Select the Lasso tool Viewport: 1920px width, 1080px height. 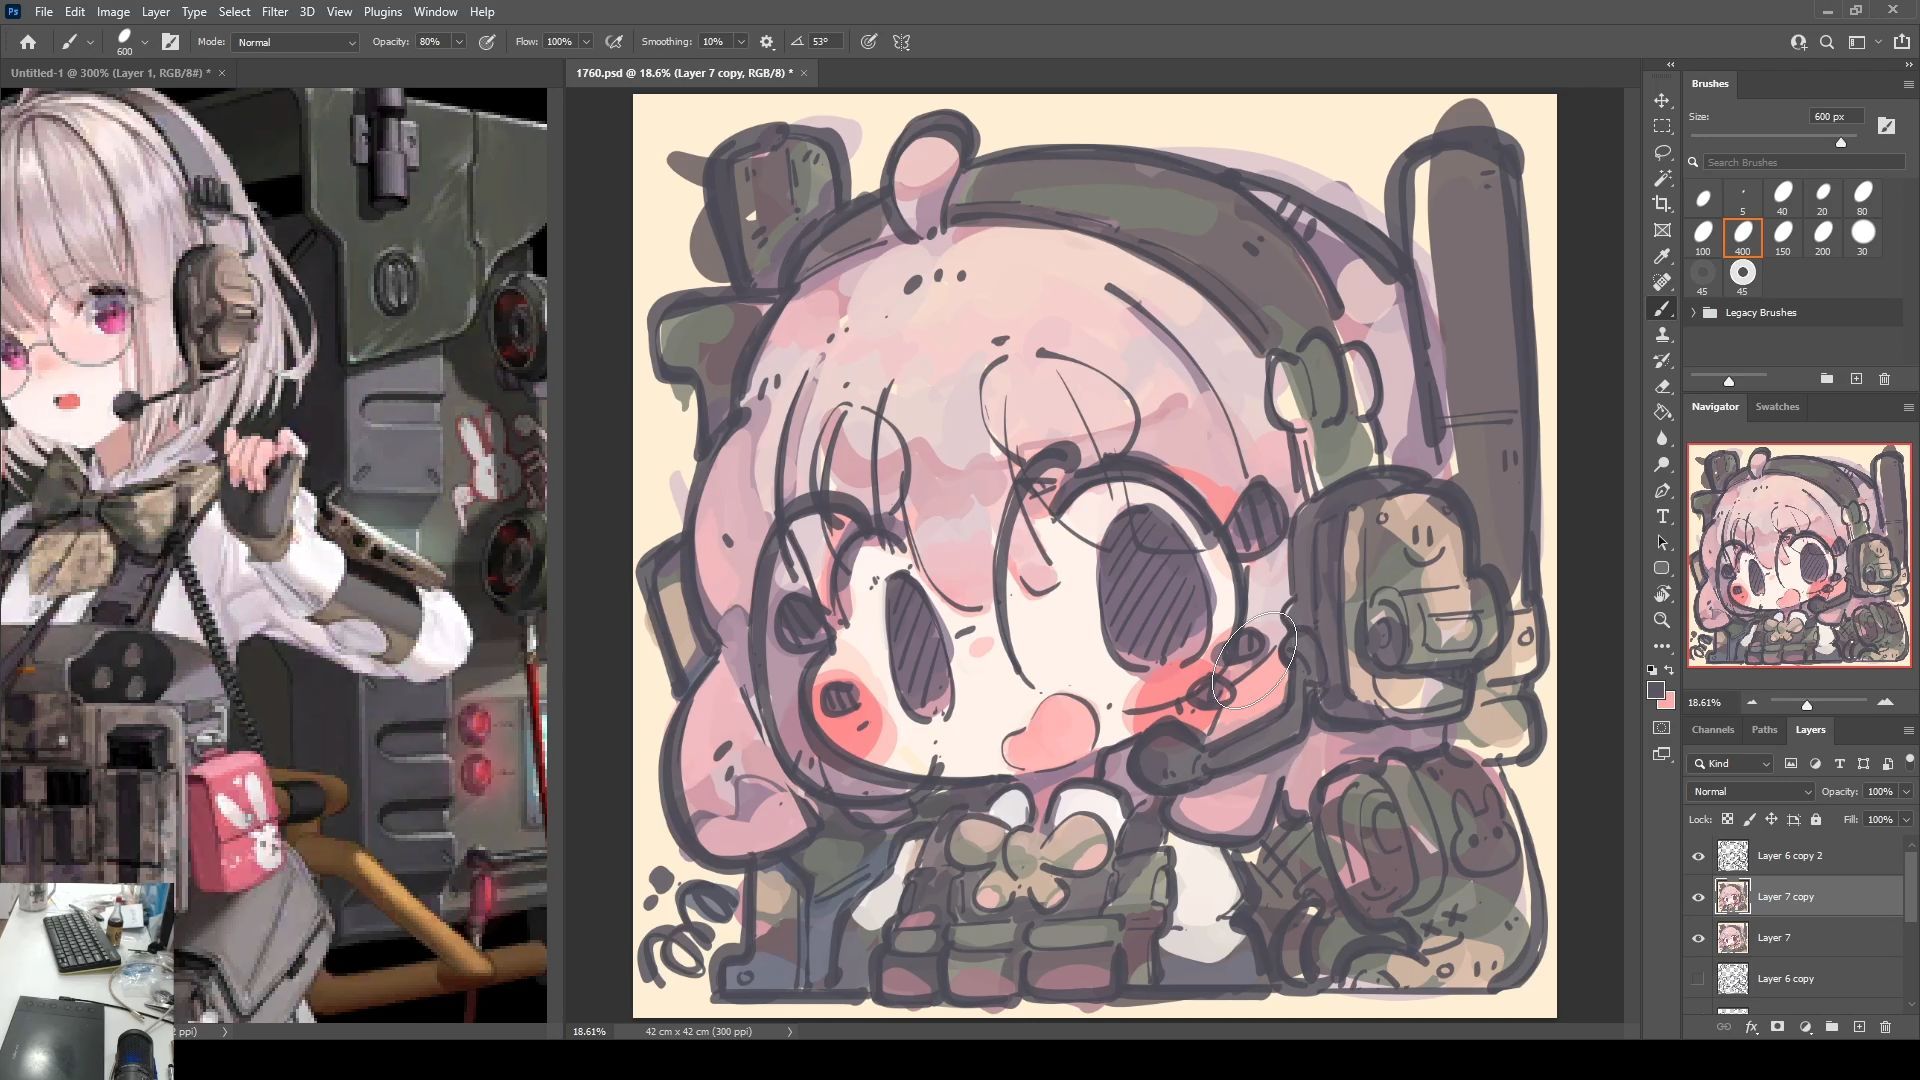[x=1662, y=153]
